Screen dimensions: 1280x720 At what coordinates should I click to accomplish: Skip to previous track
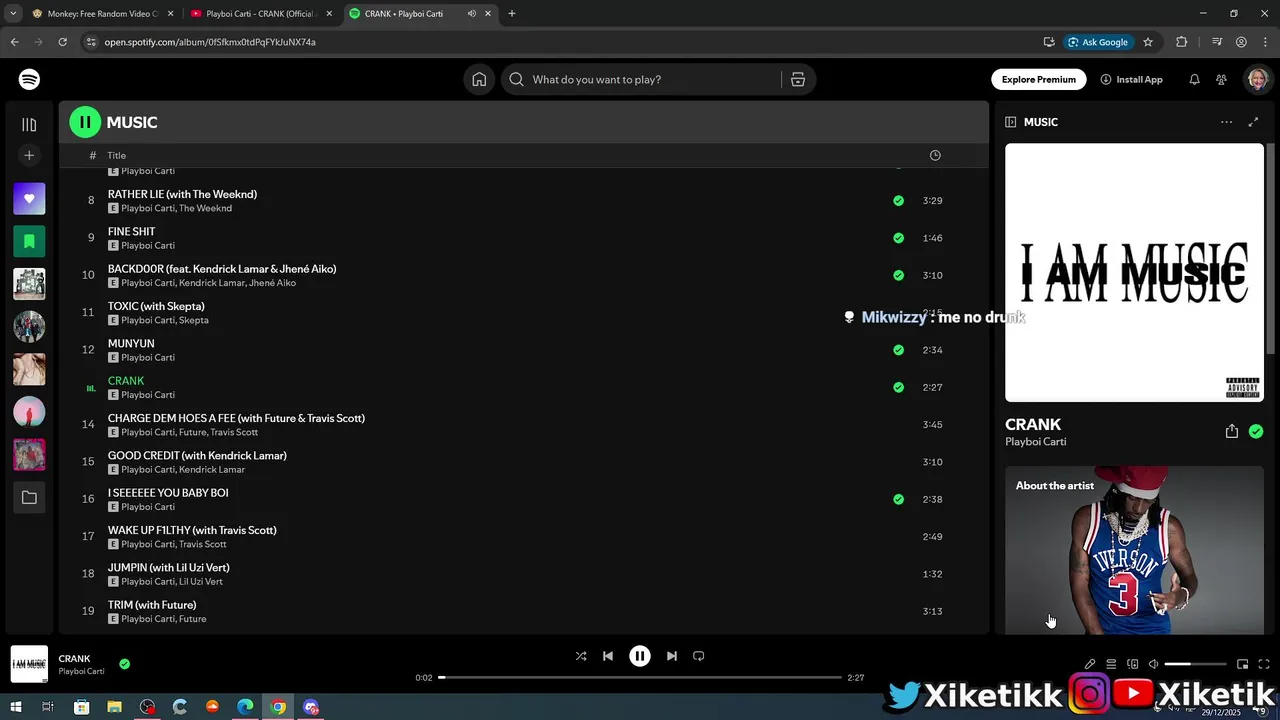pos(608,656)
